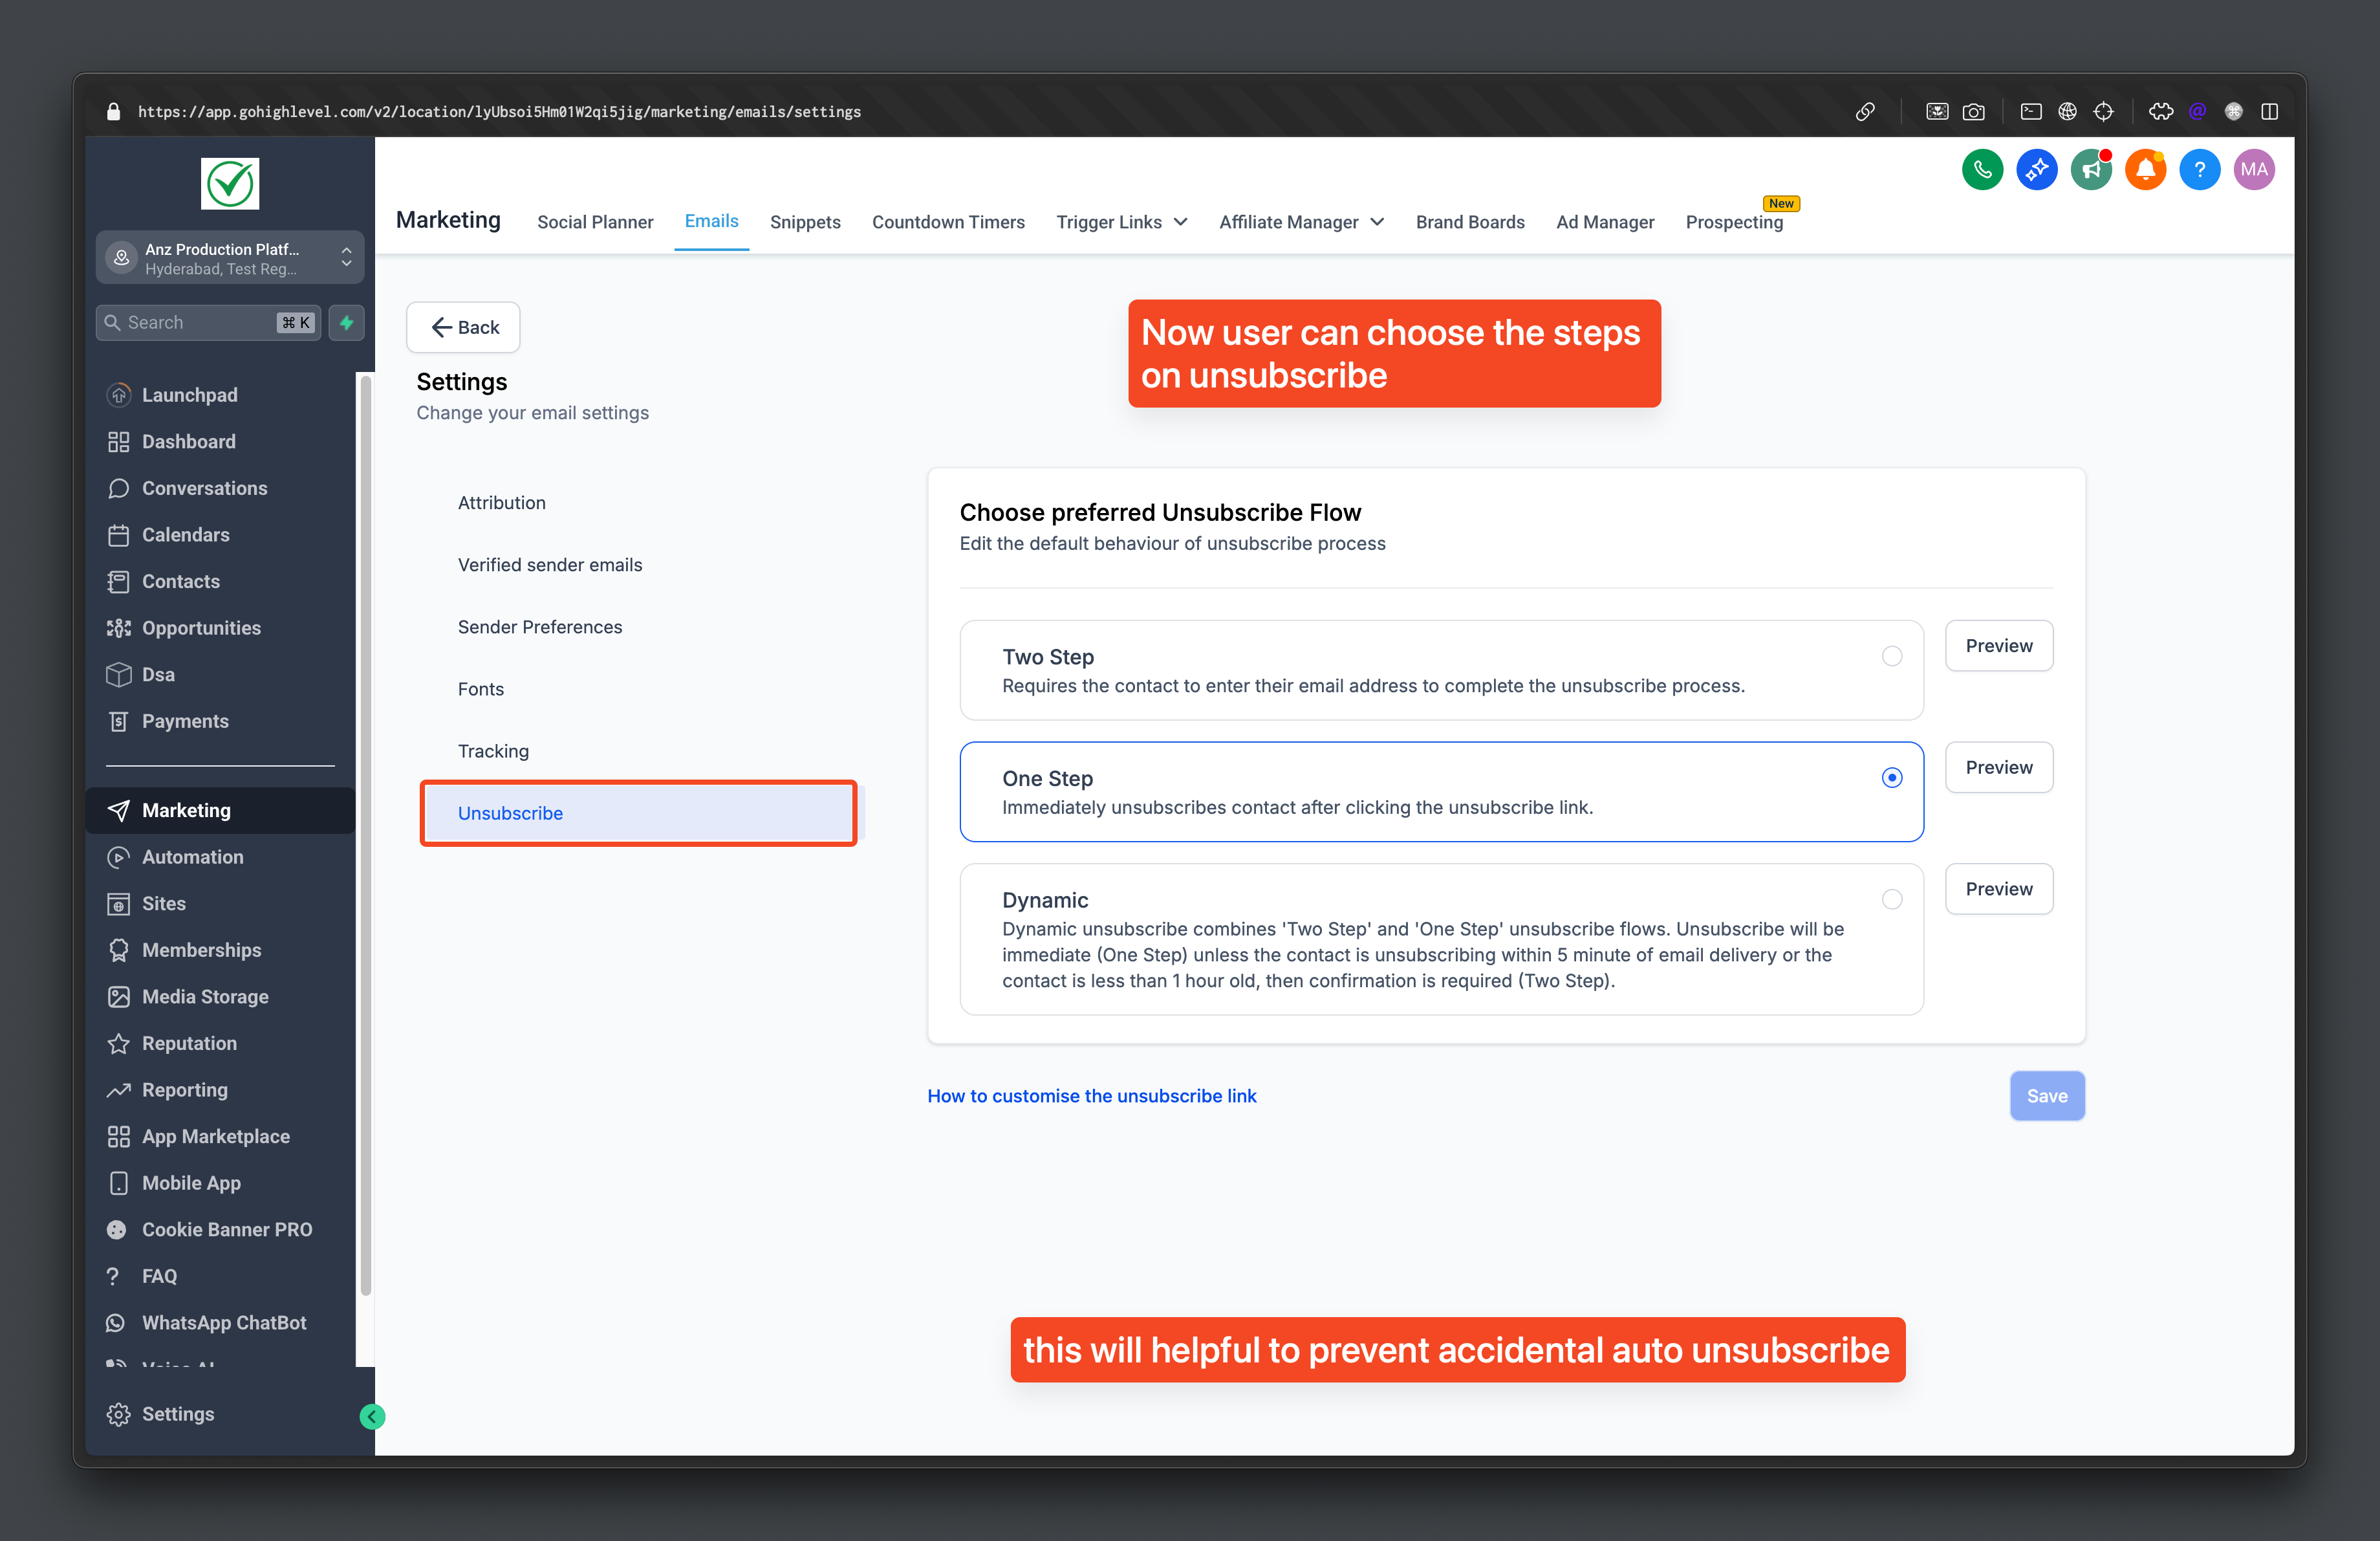
Task: Click the sidebar vertical scrollbar
Action: coord(365,835)
